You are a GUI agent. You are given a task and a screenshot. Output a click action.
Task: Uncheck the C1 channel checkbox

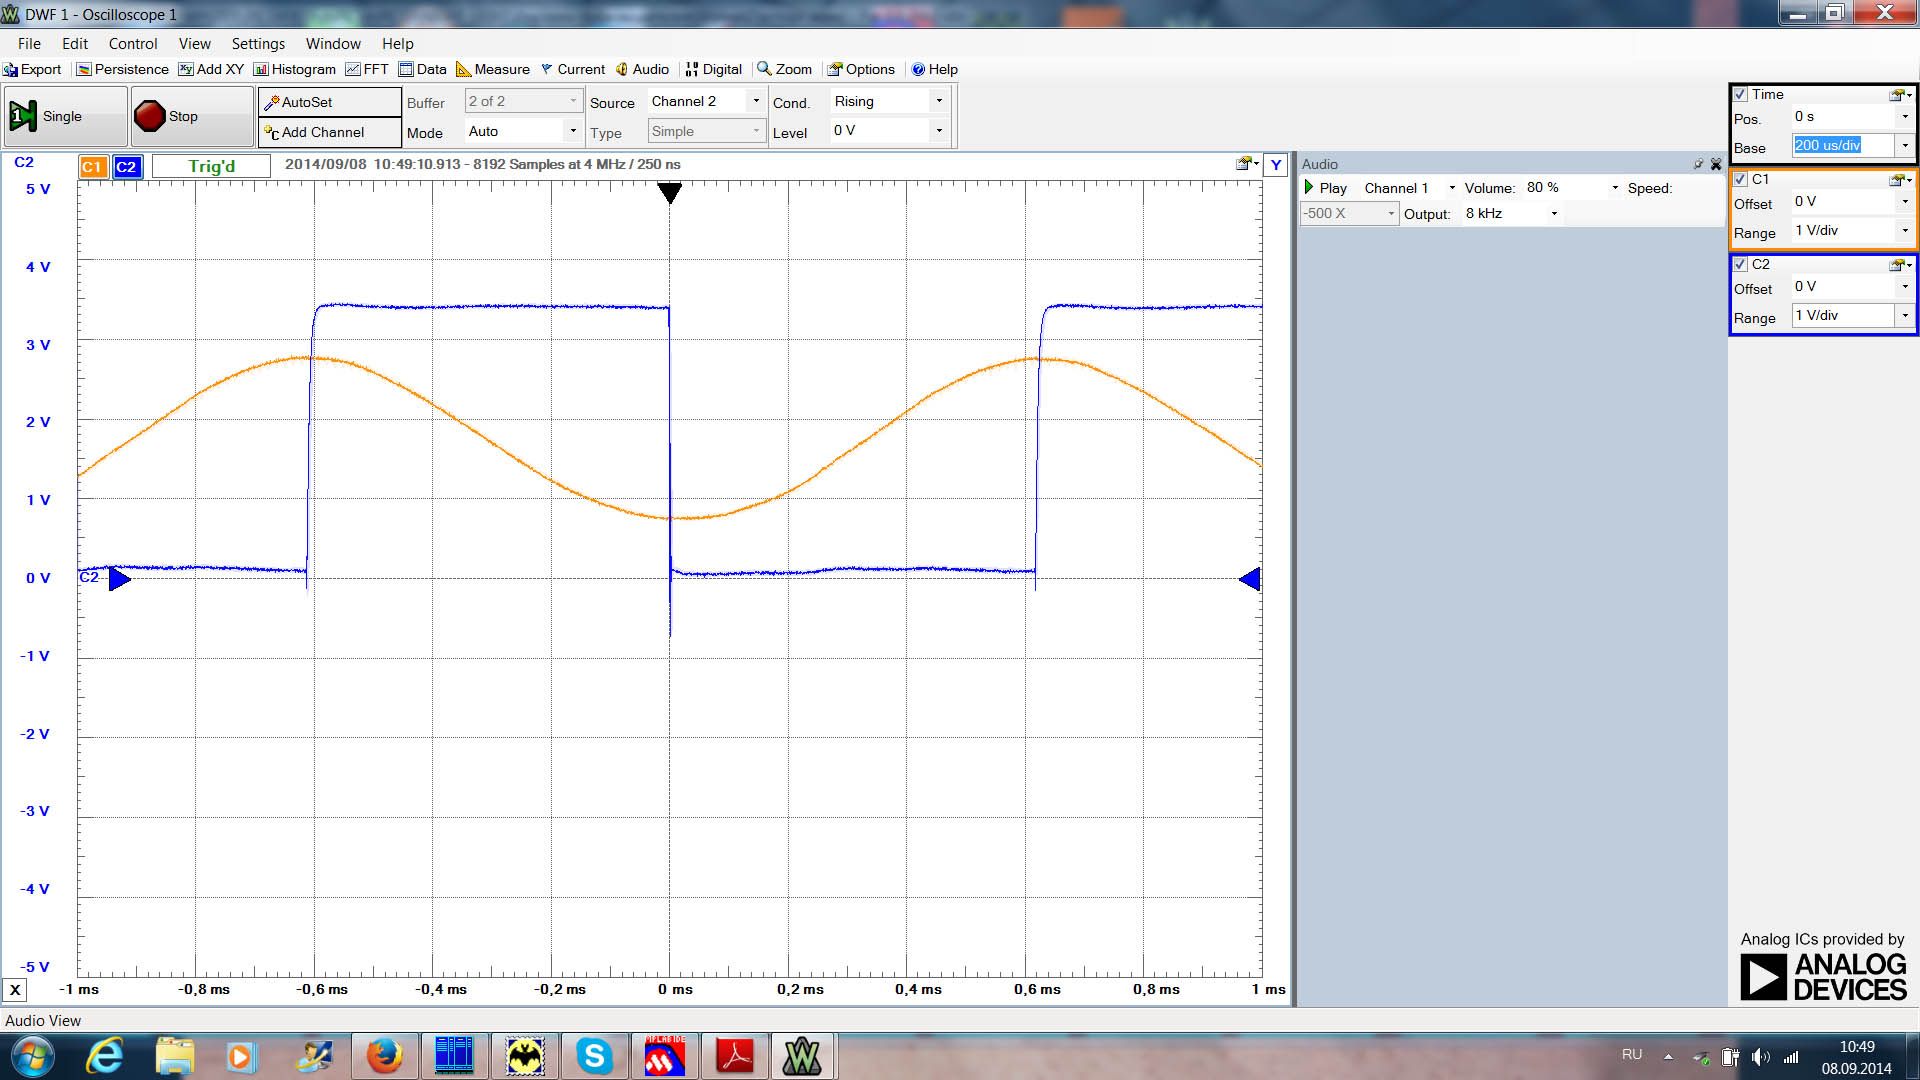tap(1741, 179)
